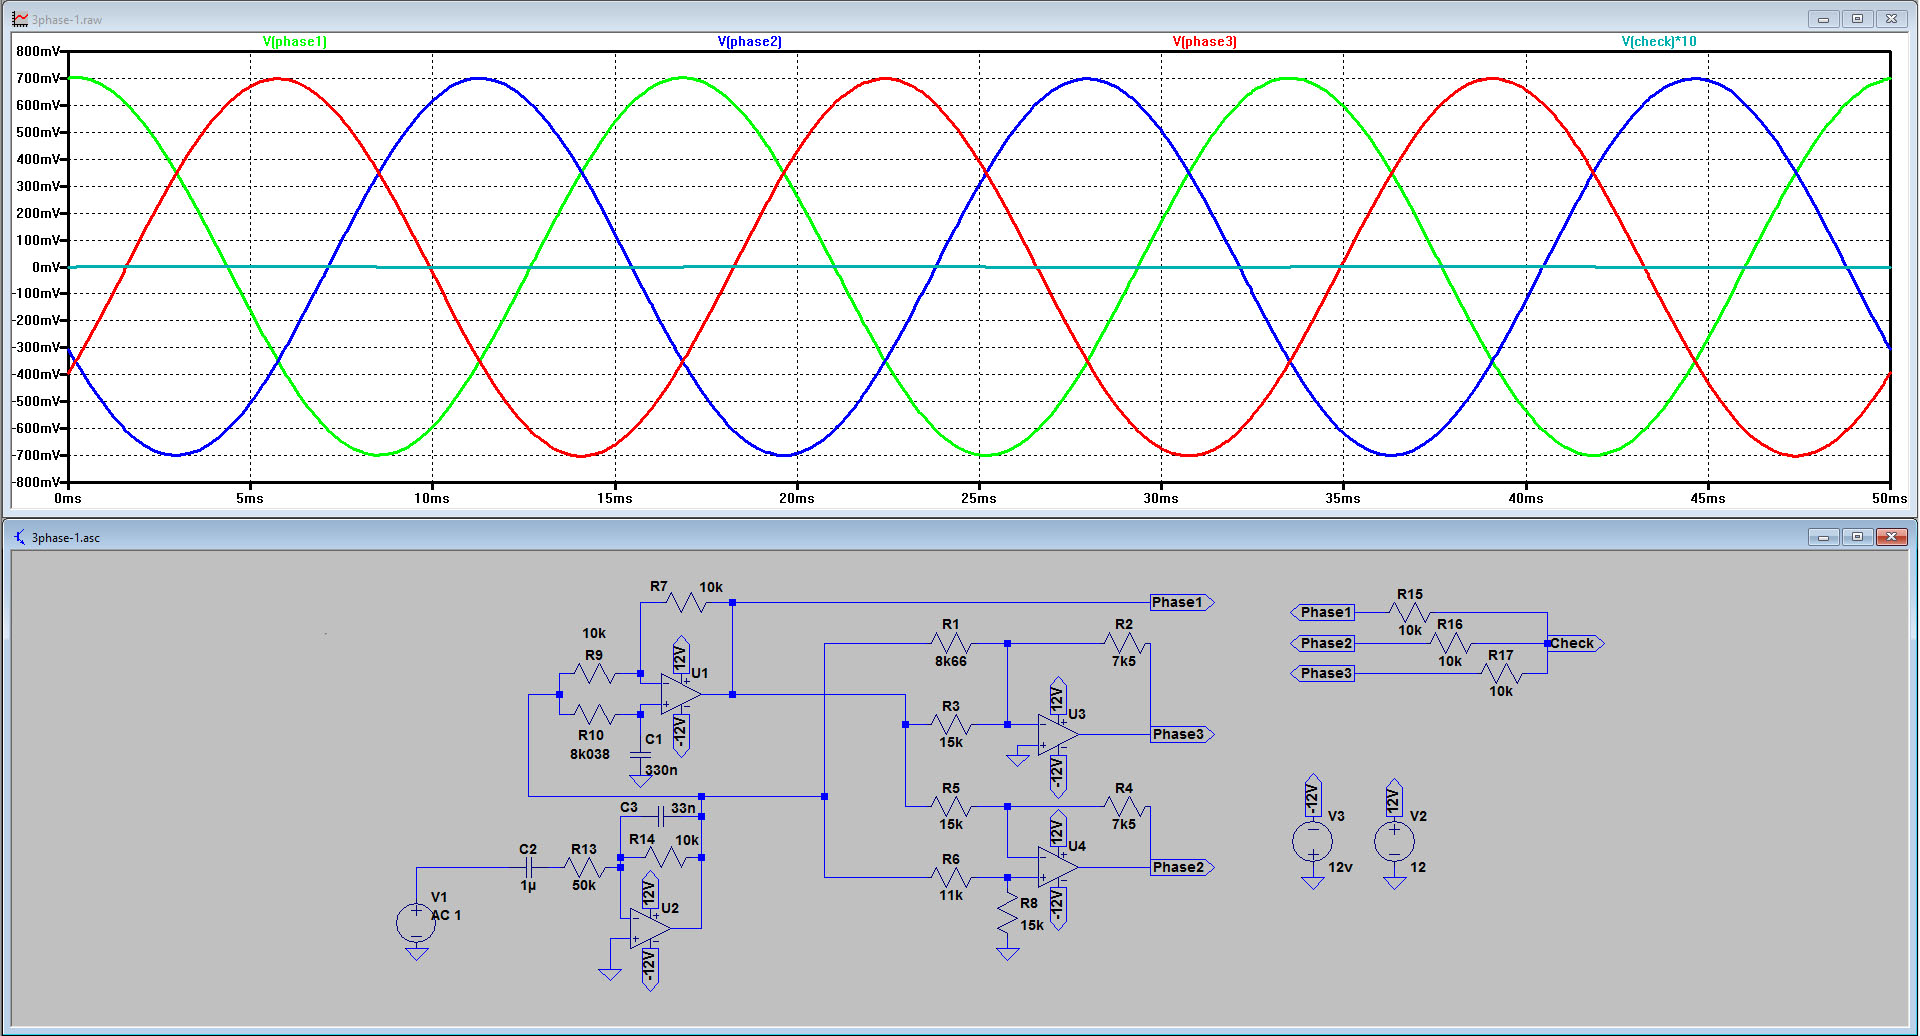Close the 3phase-1.asc schematic window
Screen dimensions: 1920x1036
(x=1891, y=537)
